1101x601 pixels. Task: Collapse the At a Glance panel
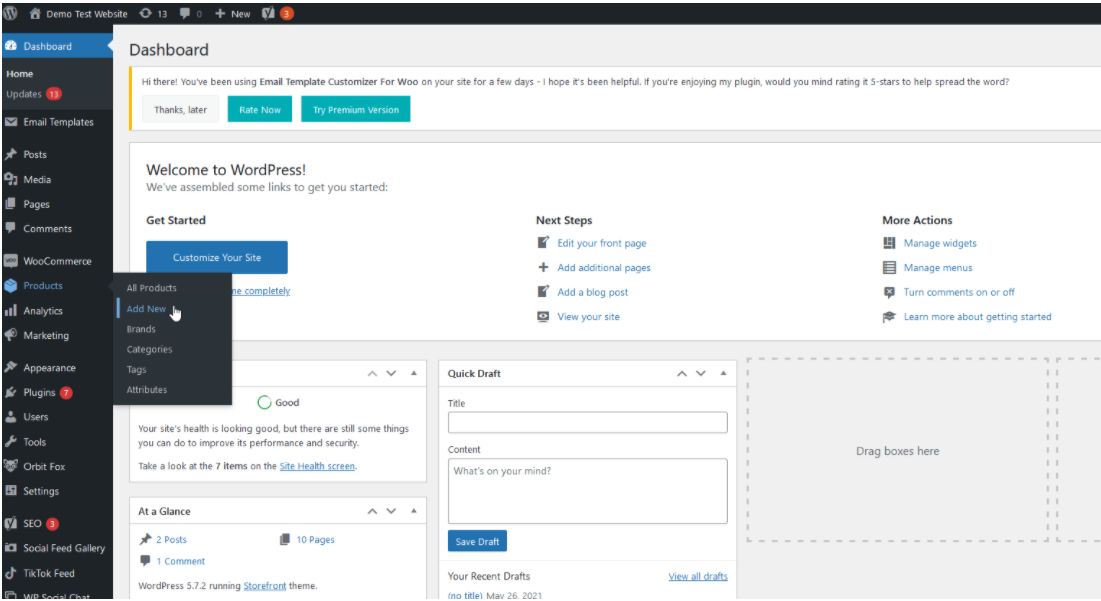pos(414,511)
